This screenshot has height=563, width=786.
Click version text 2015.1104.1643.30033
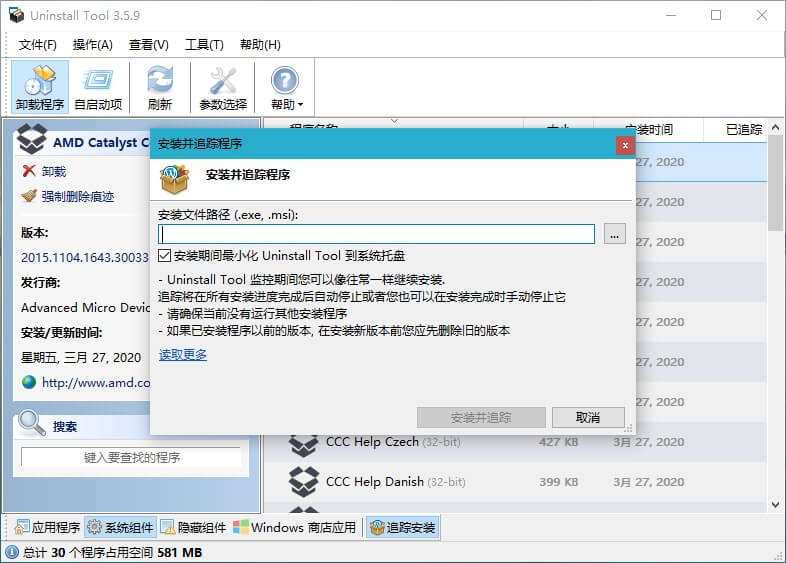click(x=85, y=257)
